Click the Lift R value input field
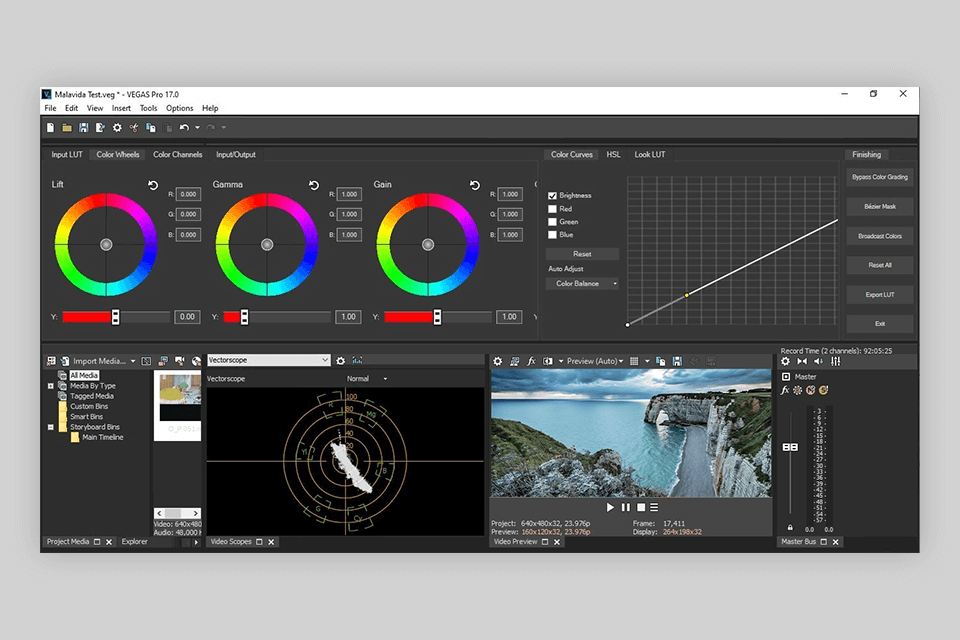Image resolution: width=960 pixels, height=640 pixels. (188, 194)
